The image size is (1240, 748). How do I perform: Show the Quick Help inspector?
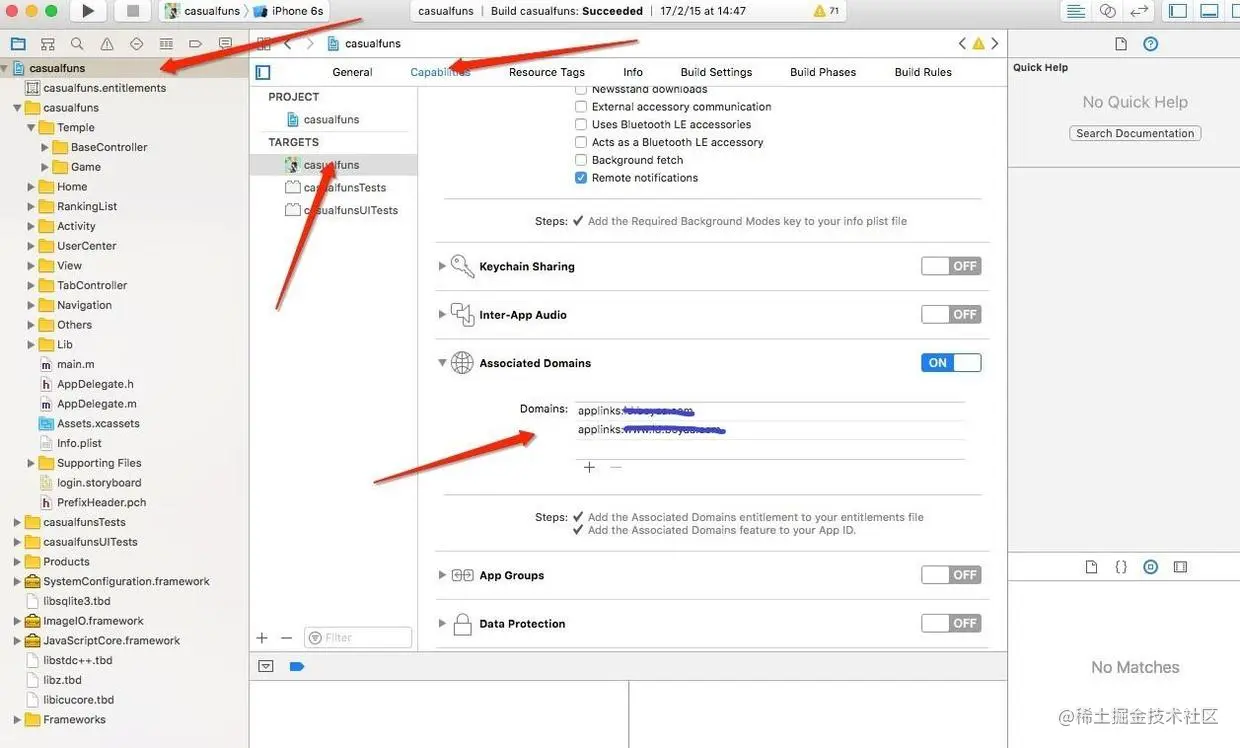[x=1151, y=44]
